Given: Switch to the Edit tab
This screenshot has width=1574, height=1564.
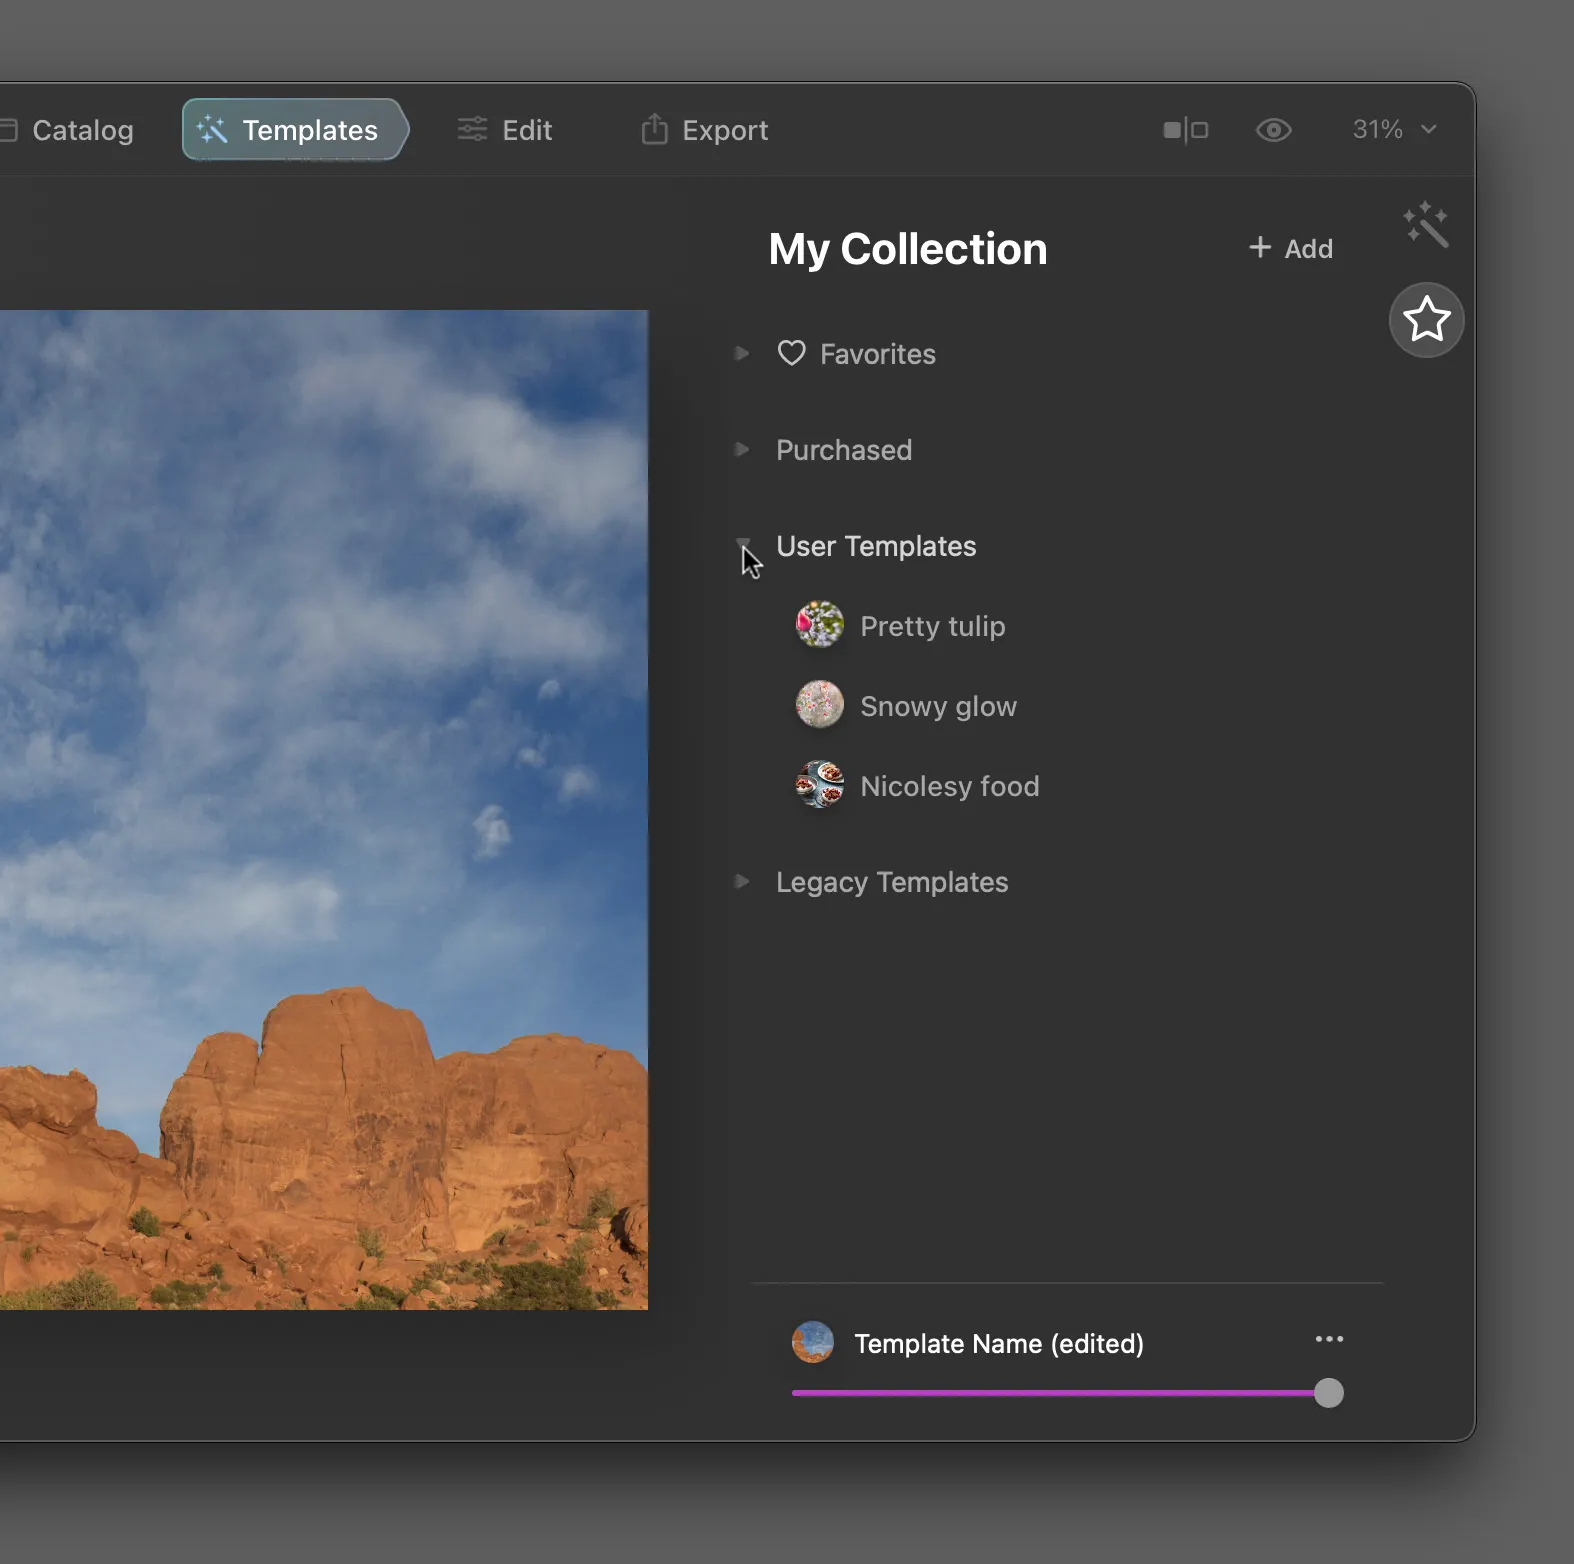Looking at the screenshot, I should point(505,130).
